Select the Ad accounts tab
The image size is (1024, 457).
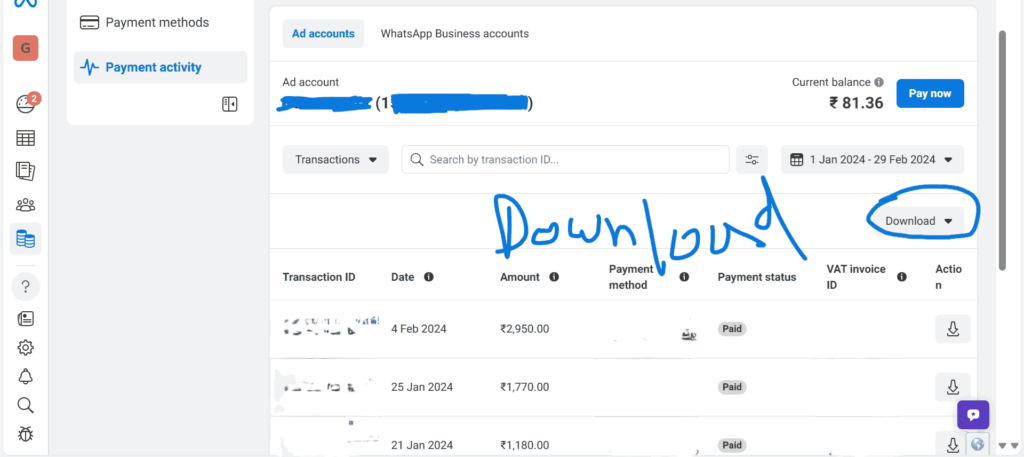pyautogui.click(x=323, y=34)
